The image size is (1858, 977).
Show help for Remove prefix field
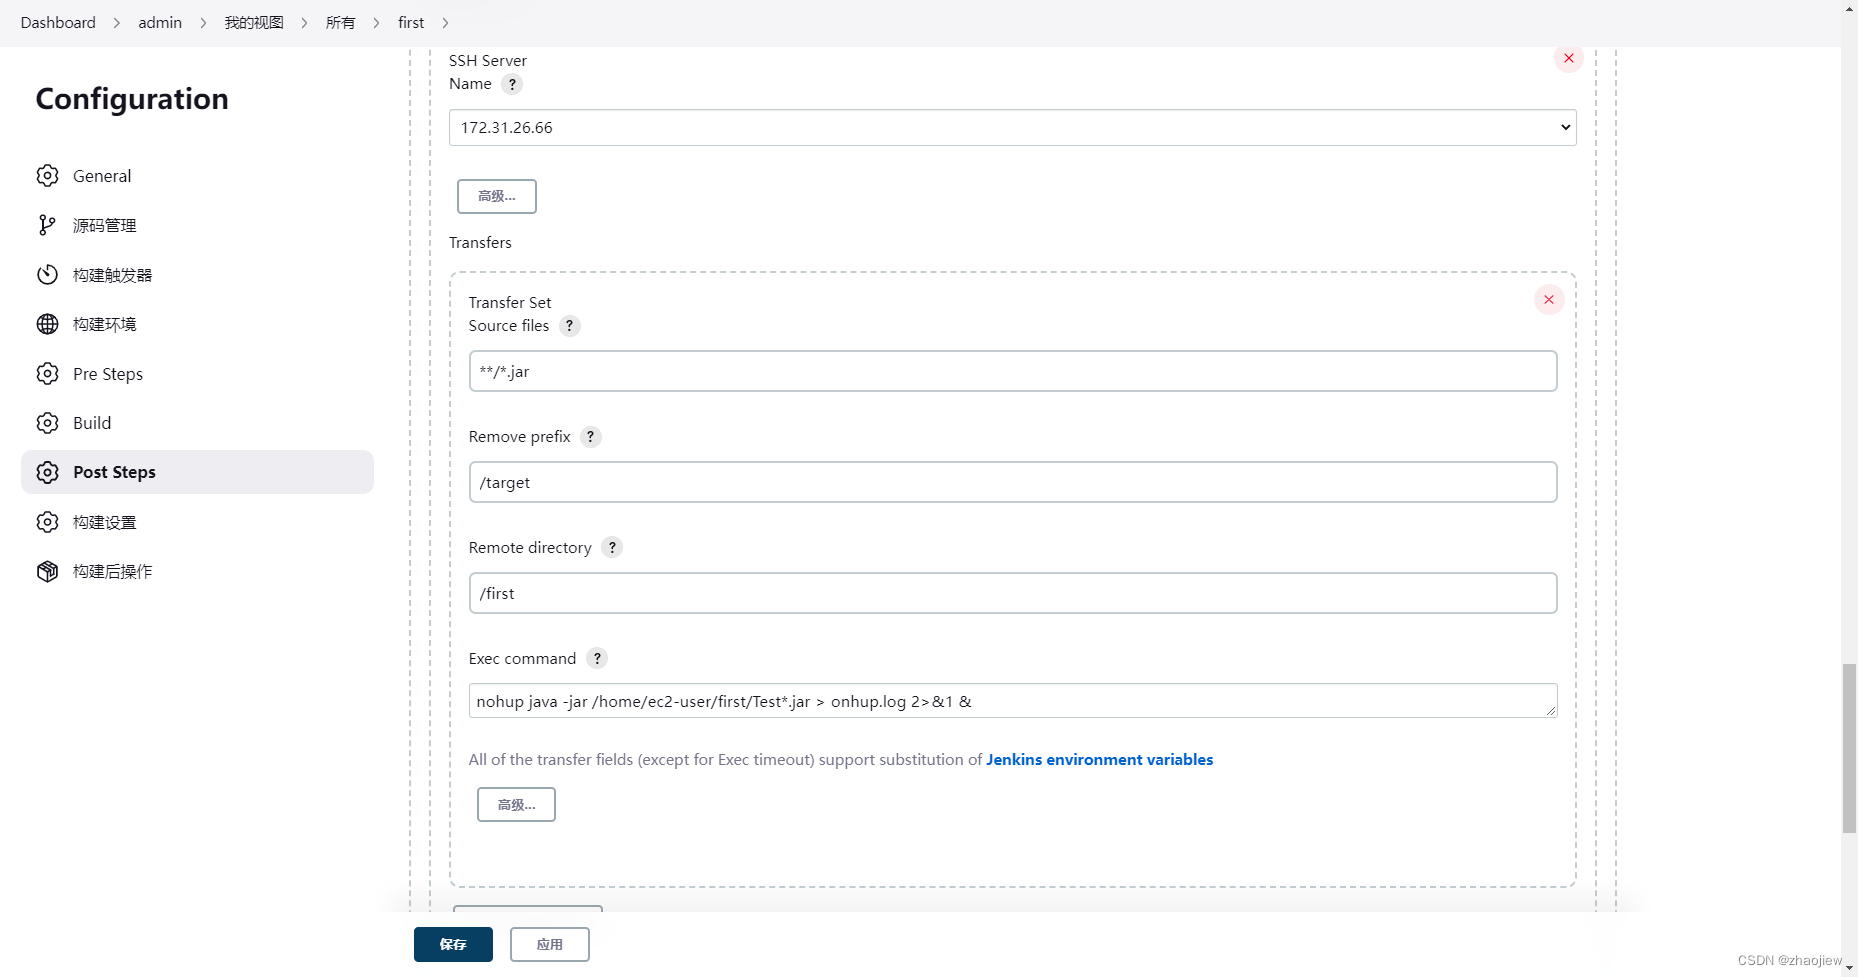point(591,437)
